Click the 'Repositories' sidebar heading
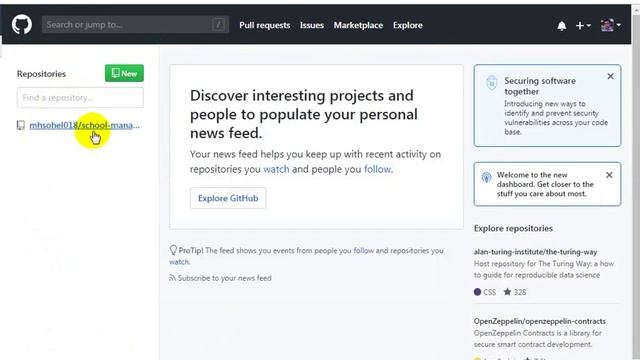The width and height of the screenshot is (640, 360). coord(41,74)
